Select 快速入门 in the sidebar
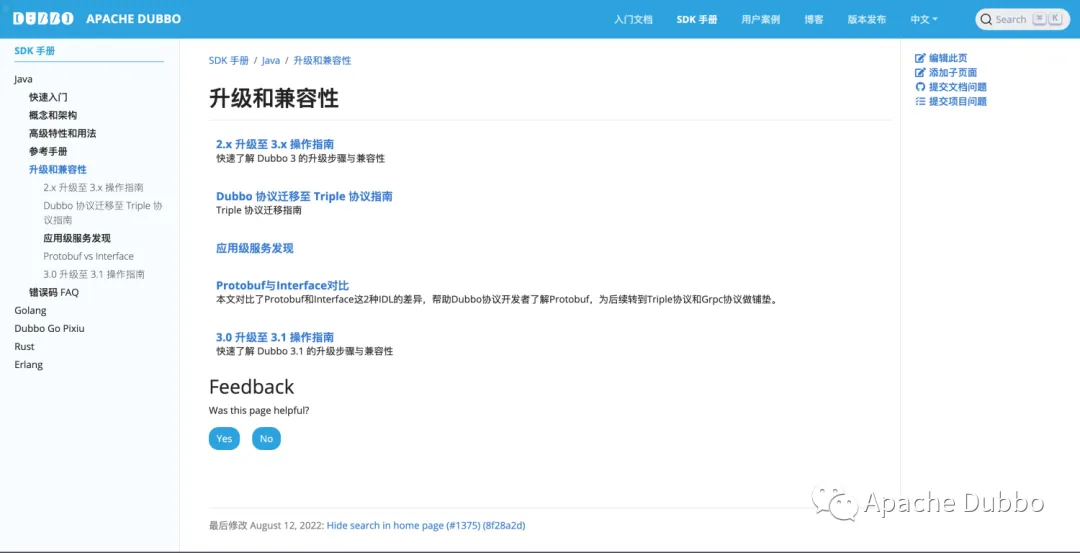Screen dimensions: 1080x553 pos(48,97)
